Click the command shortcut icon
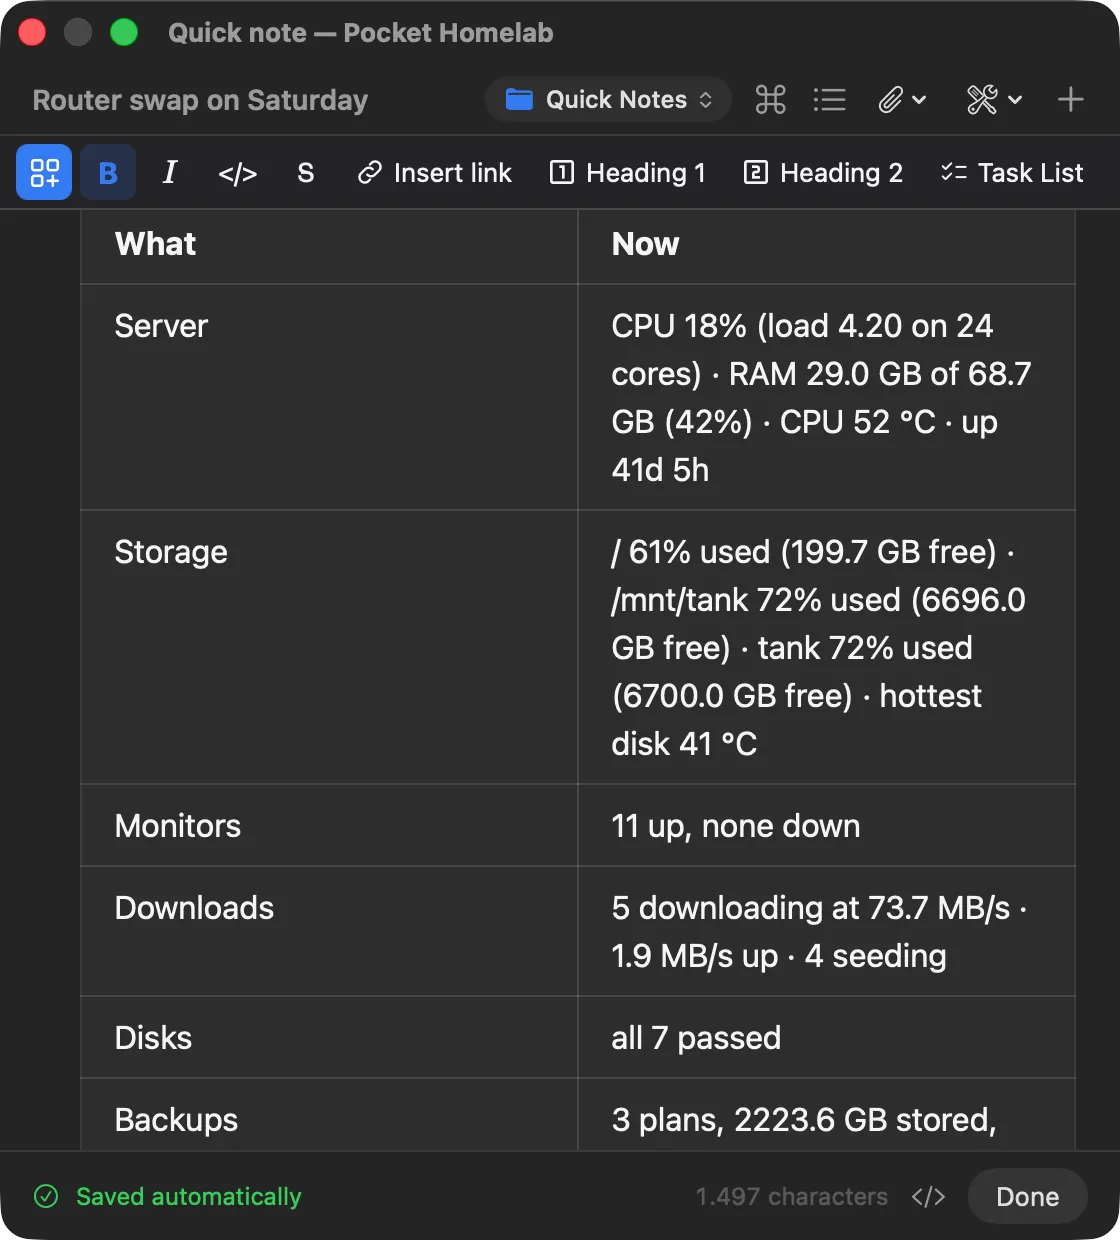The width and height of the screenshot is (1120, 1240). [770, 100]
